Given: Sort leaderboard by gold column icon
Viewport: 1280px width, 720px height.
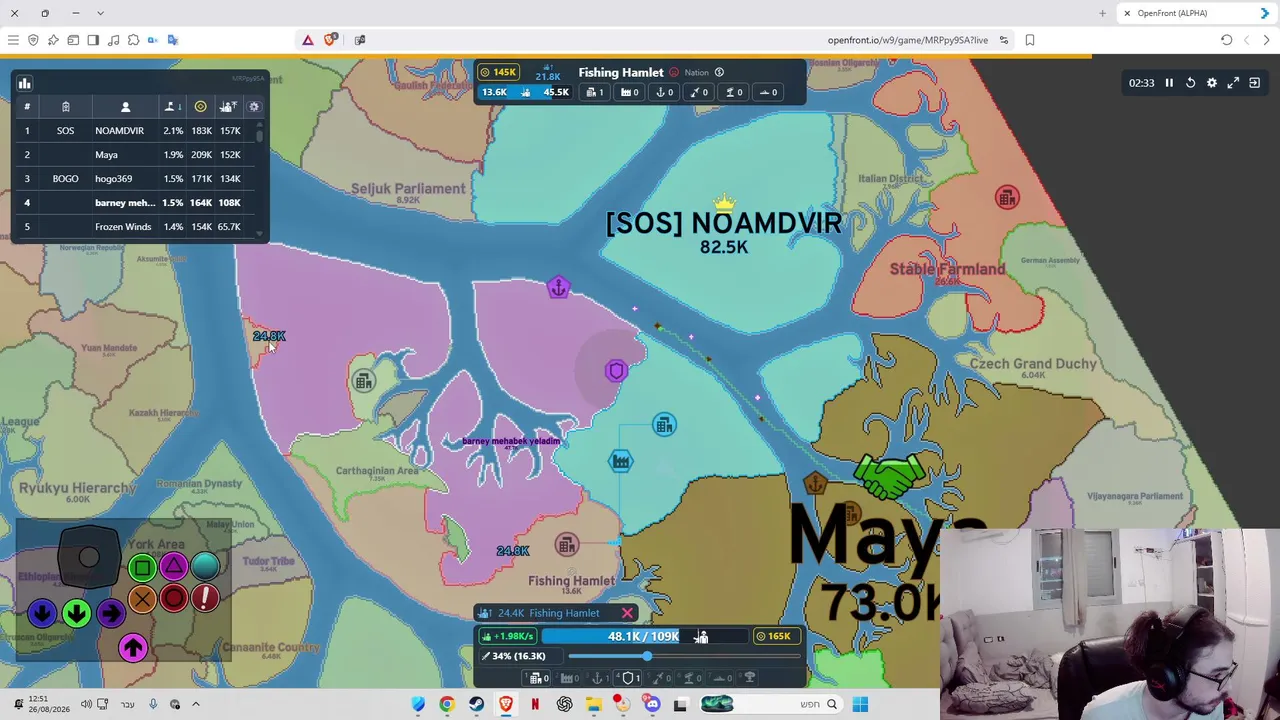Looking at the screenshot, I should click(x=201, y=106).
